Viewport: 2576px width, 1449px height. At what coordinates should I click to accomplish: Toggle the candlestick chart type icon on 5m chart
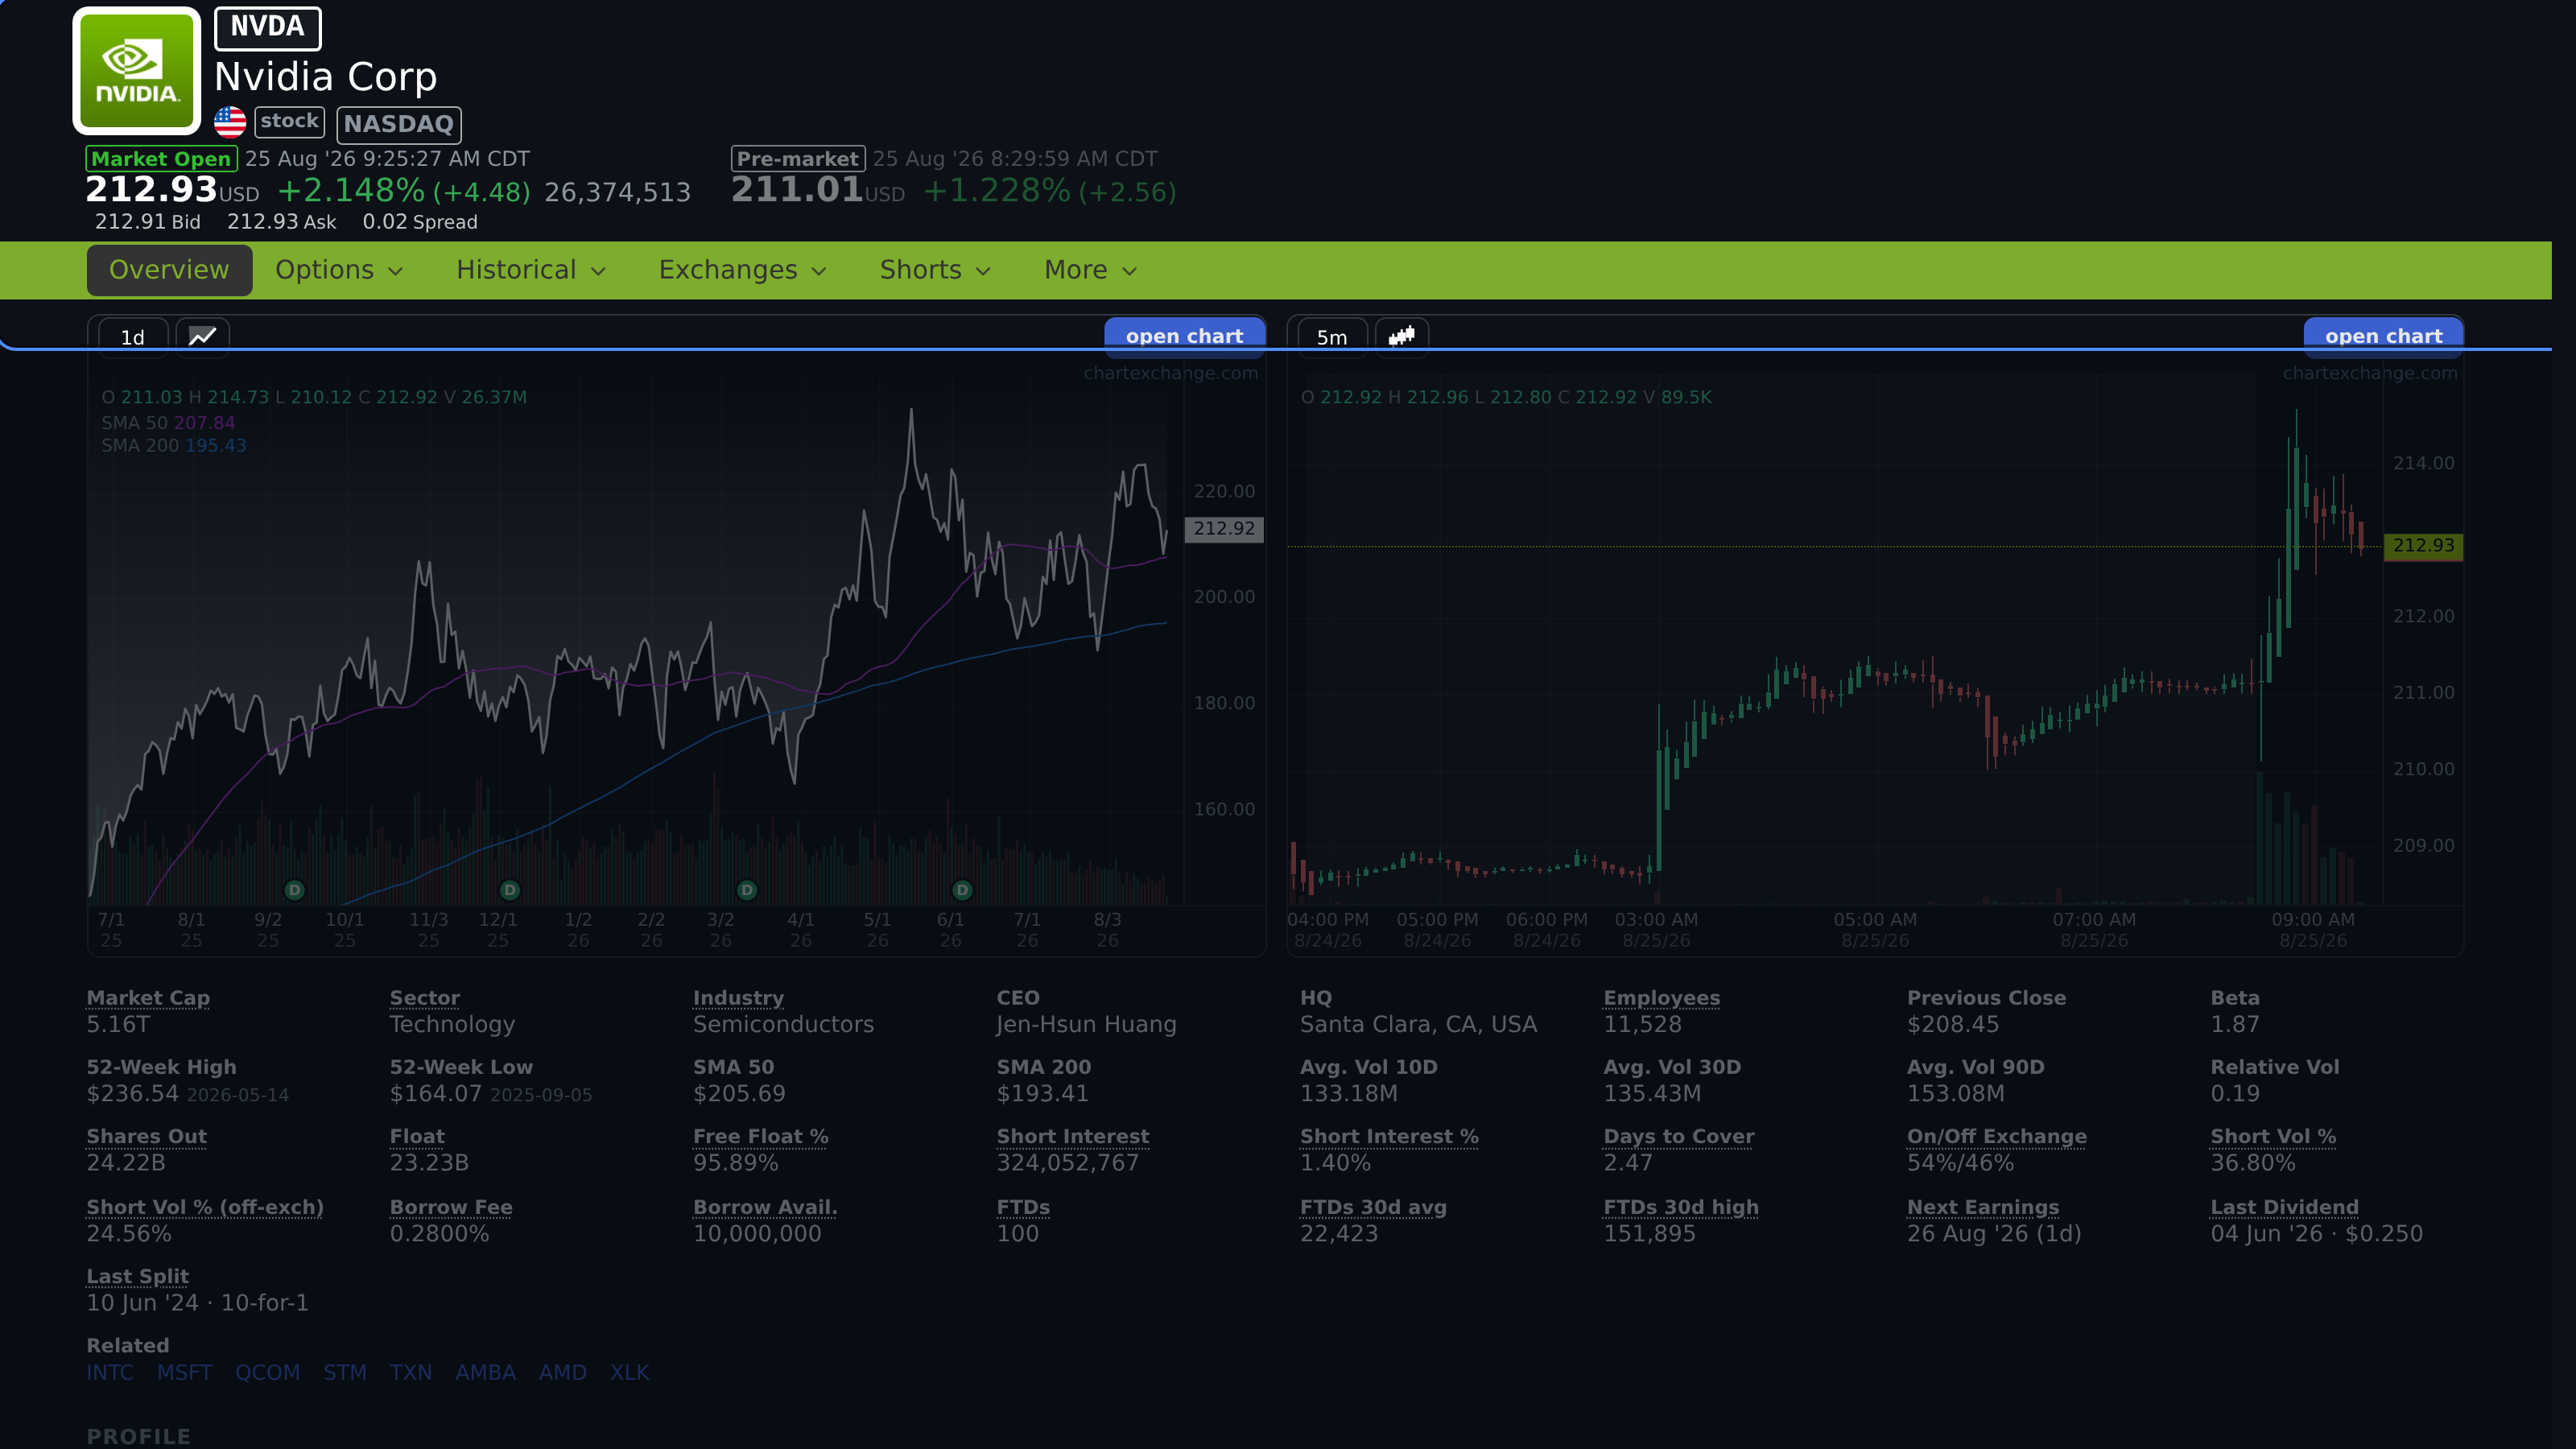1402,336
